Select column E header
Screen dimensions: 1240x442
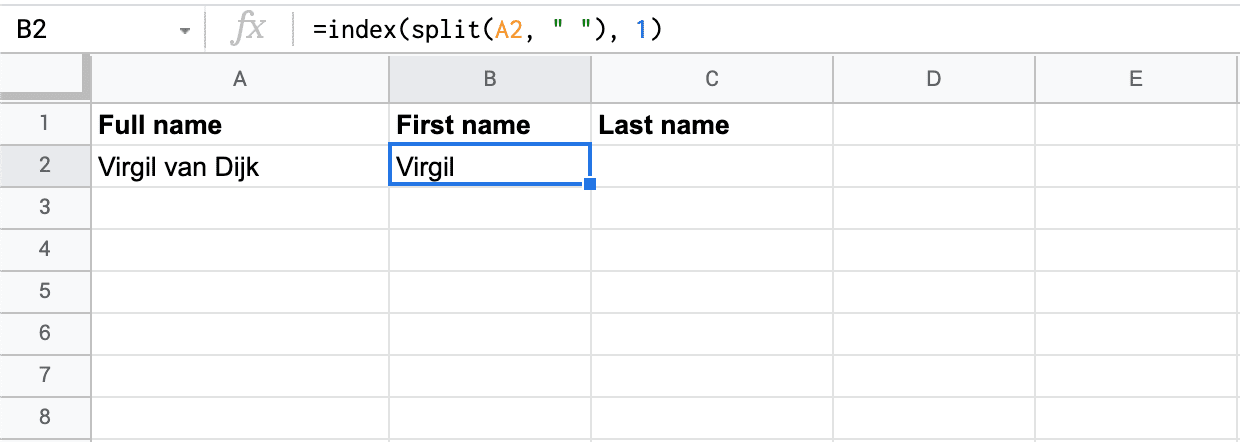[1137, 79]
